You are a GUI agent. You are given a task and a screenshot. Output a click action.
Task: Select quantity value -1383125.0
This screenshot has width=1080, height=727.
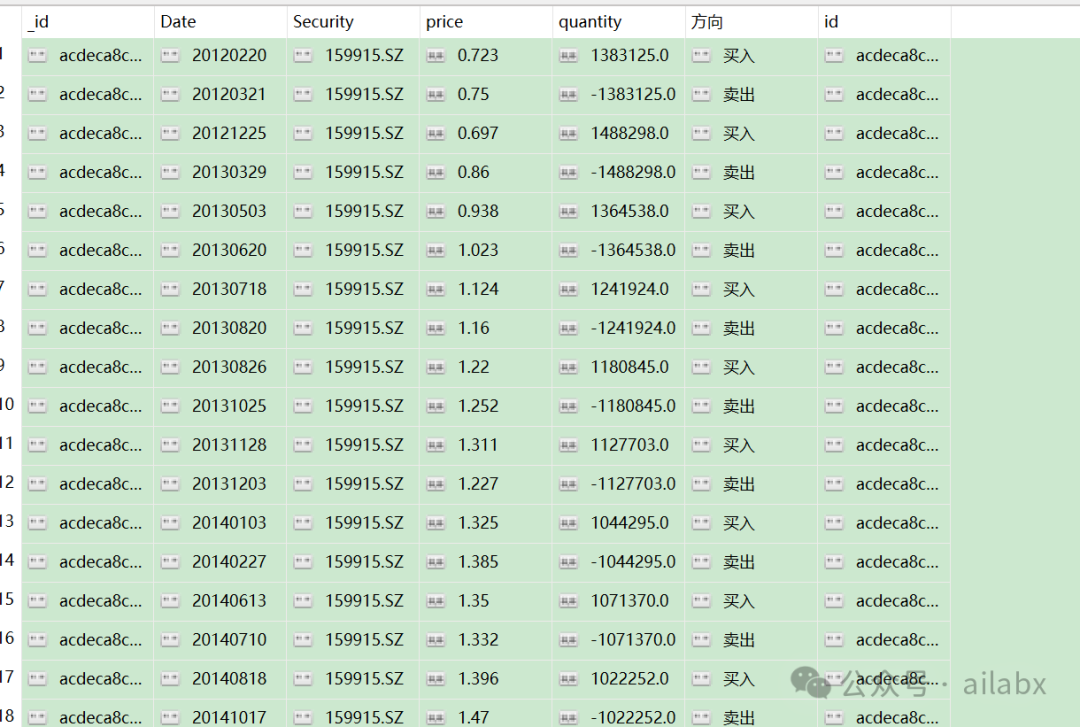633,94
